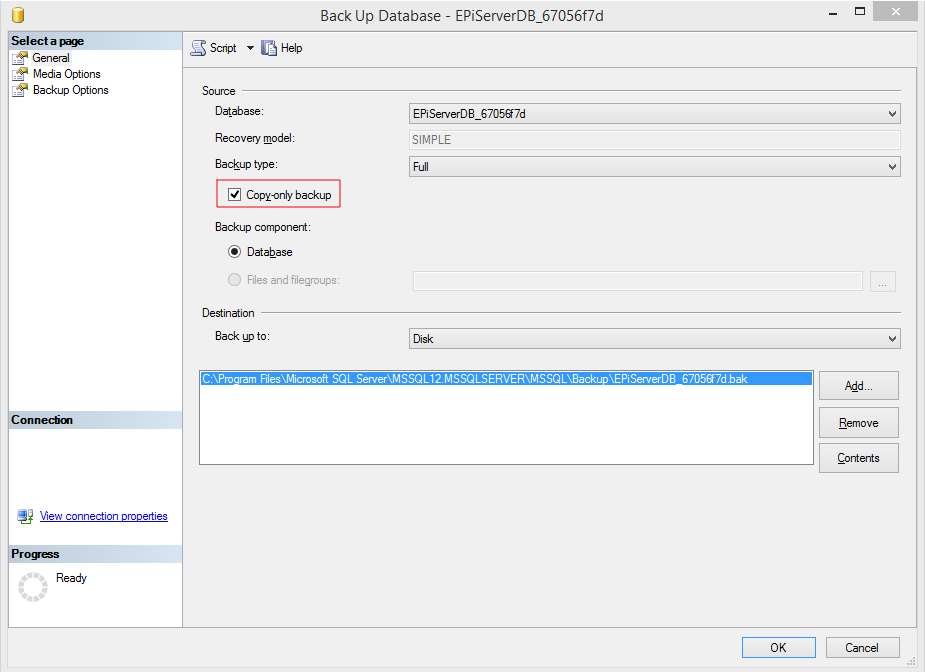Viewport: 925px width, 672px height.
Task: Switch to the Media Options page
Action: (x=66, y=74)
